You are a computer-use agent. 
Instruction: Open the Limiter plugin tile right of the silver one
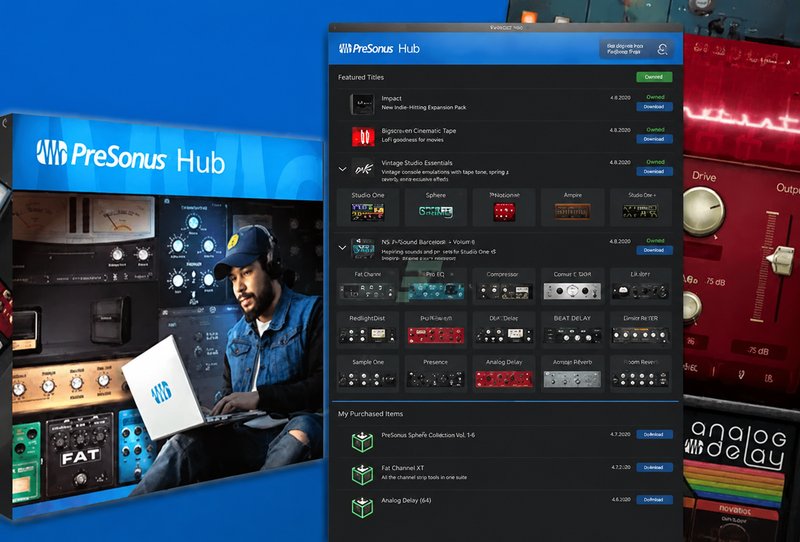[x=641, y=286]
